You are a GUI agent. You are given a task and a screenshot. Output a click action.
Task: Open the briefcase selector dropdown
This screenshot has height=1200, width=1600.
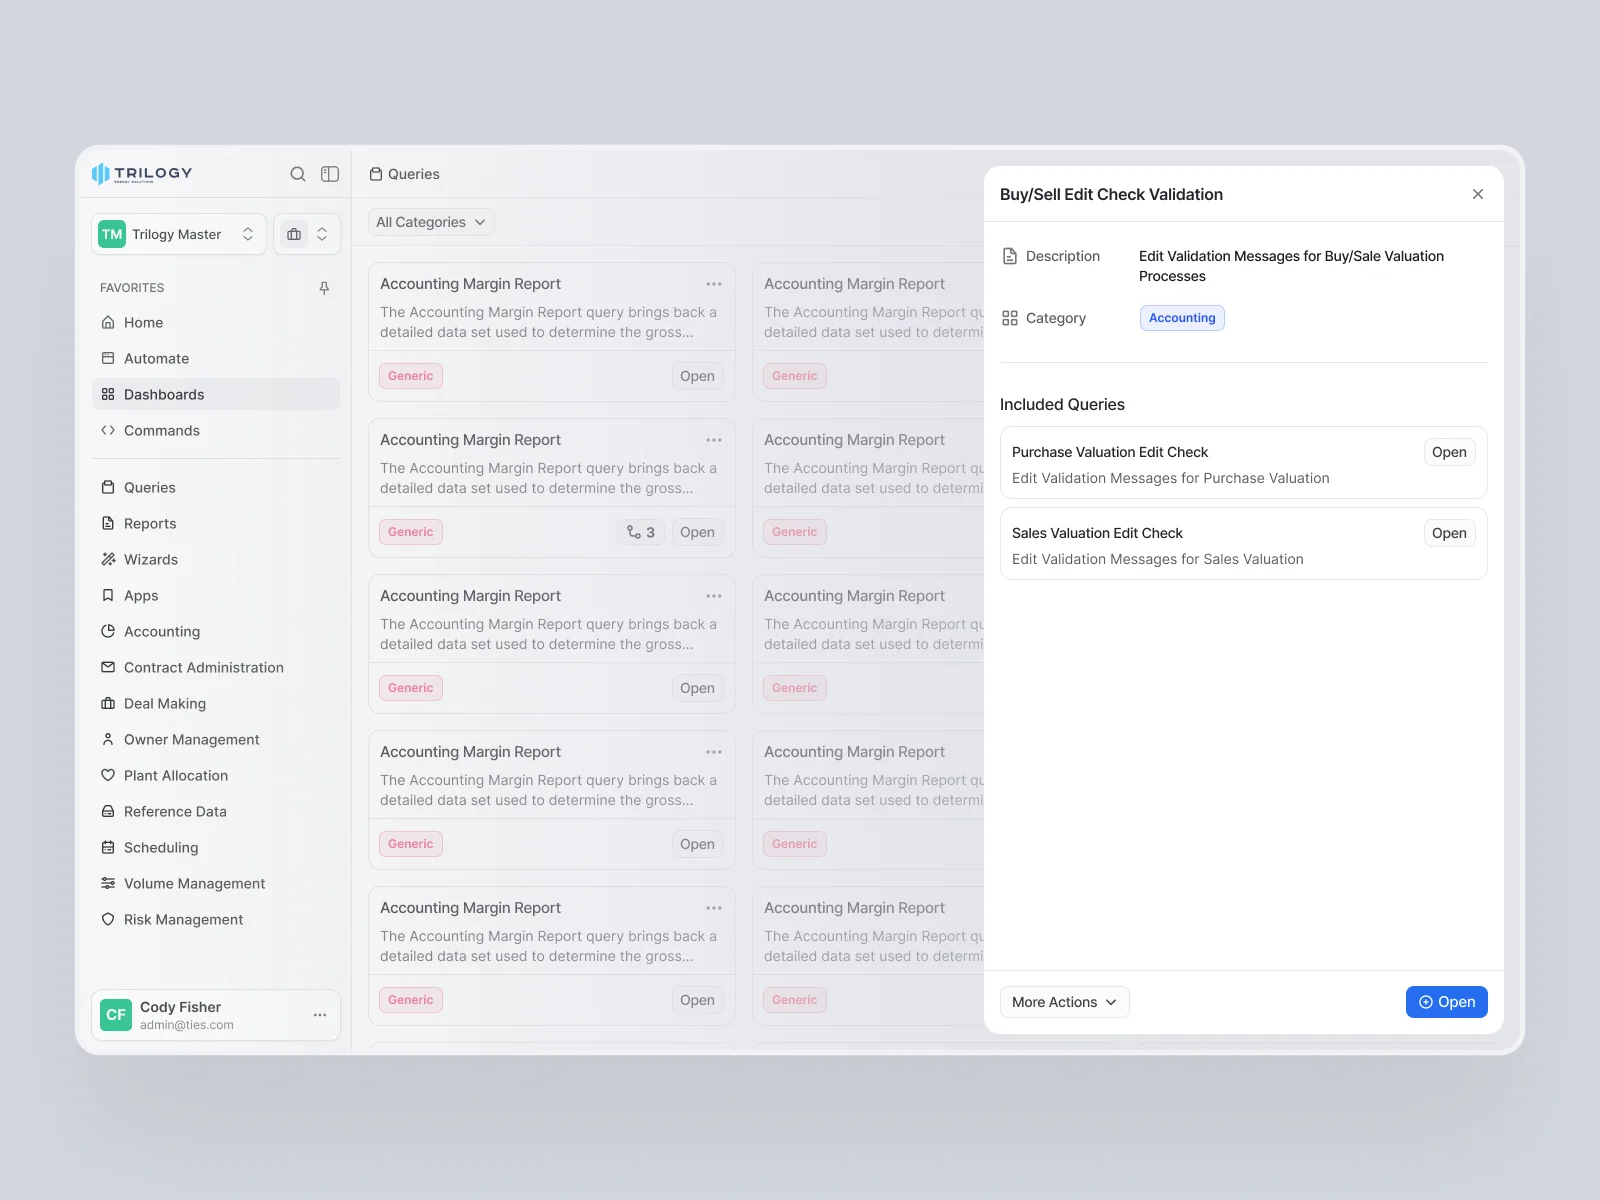pyautogui.click(x=307, y=234)
